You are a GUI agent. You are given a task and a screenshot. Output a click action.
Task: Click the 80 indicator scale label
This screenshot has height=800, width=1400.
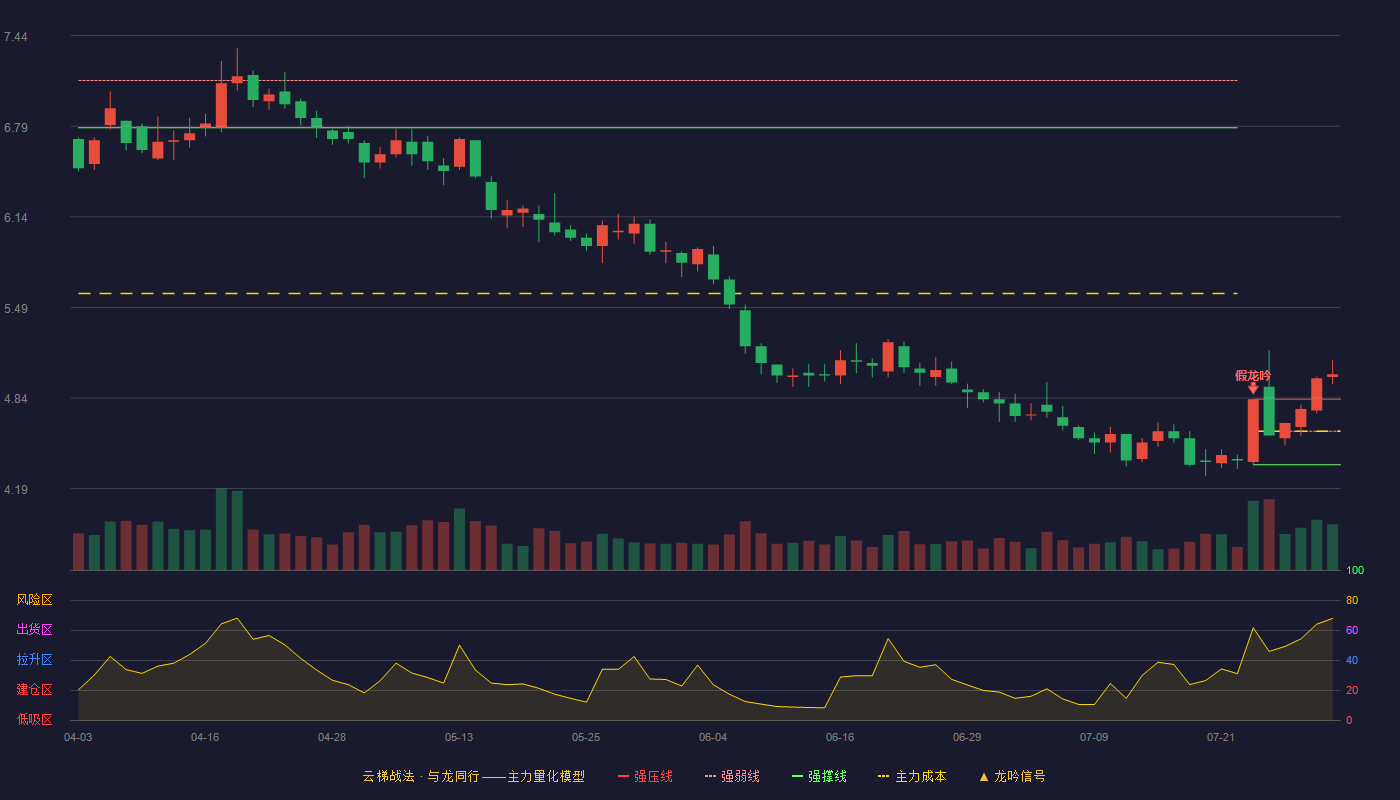1352,600
